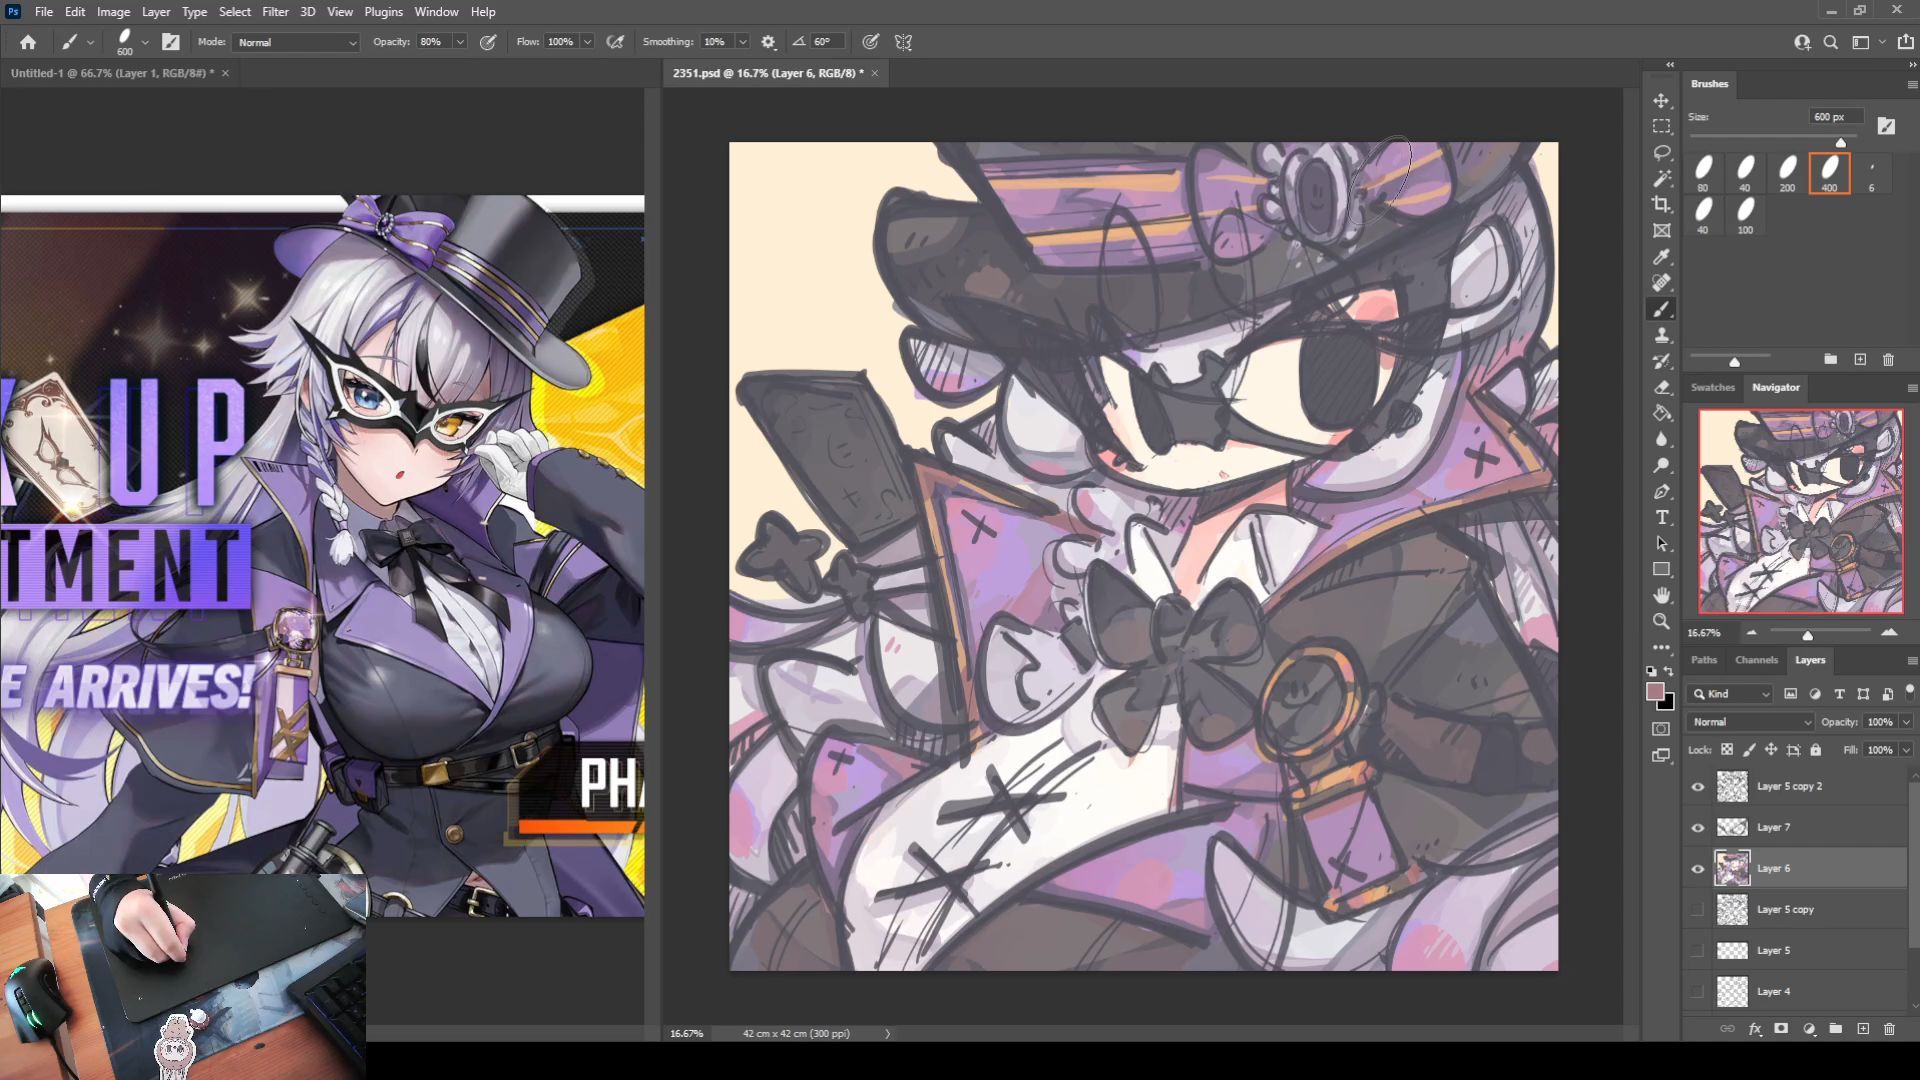
Task: Select the Crop tool
Action: (x=1661, y=205)
